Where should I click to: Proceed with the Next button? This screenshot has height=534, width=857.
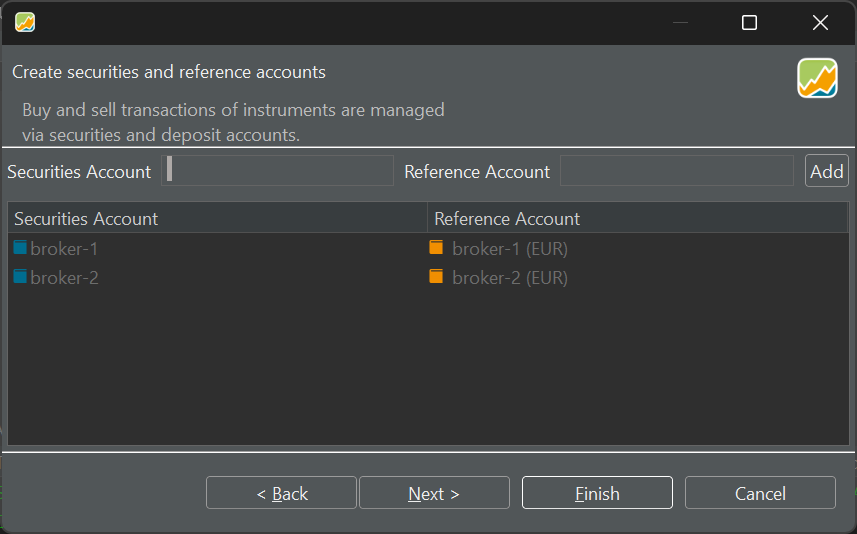coord(434,493)
